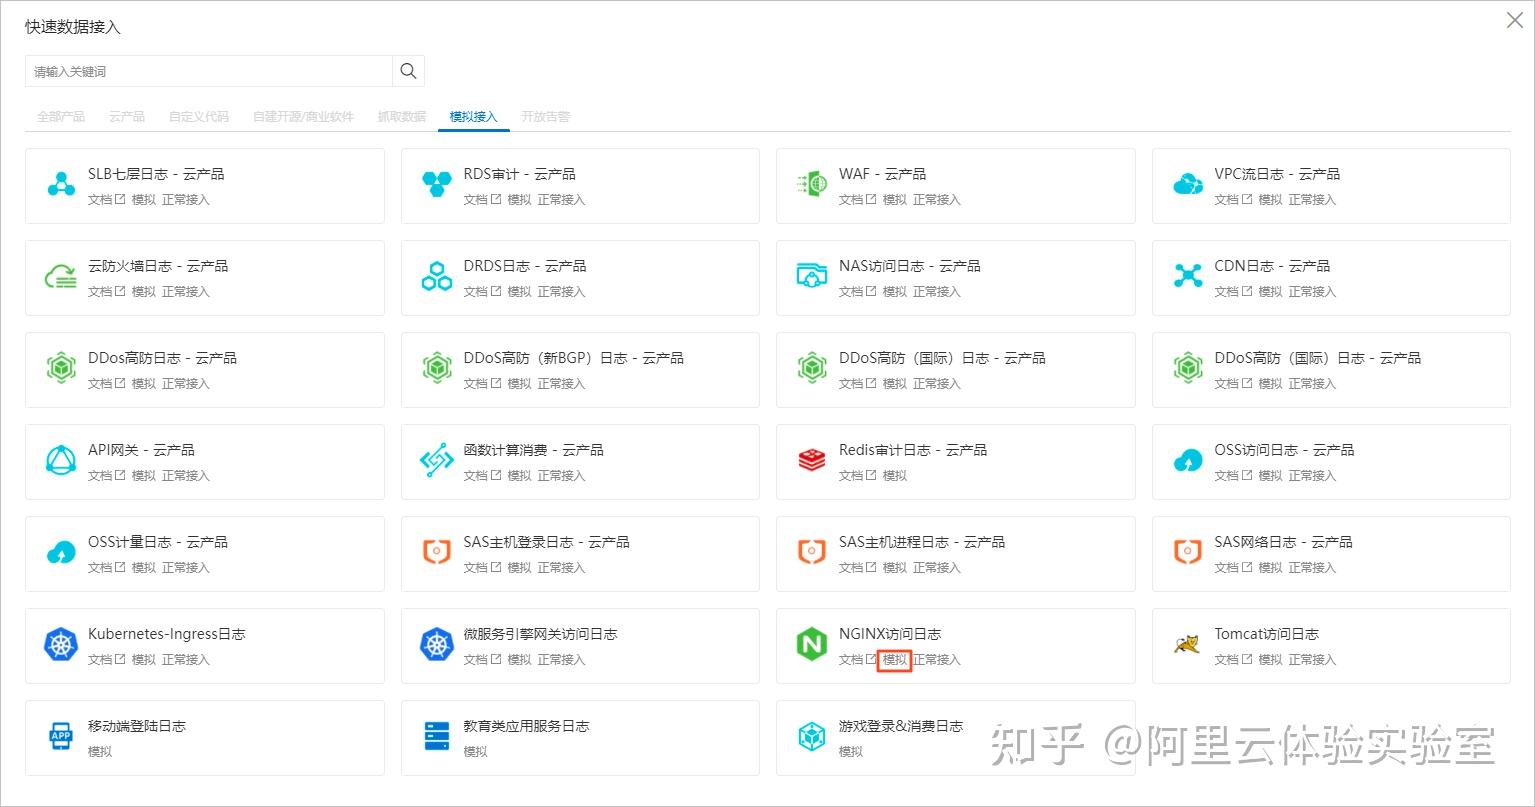Open the 微服务引擎网关访问日志 icon
Screen dimensions: 1535x807
[x=437, y=645]
